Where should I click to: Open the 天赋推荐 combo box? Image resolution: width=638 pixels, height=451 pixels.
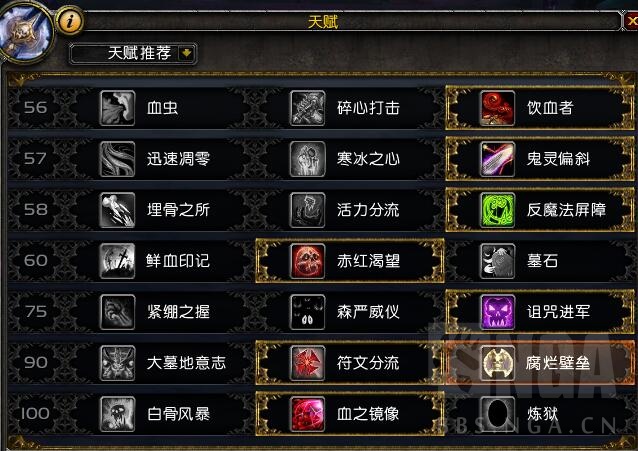[133, 53]
